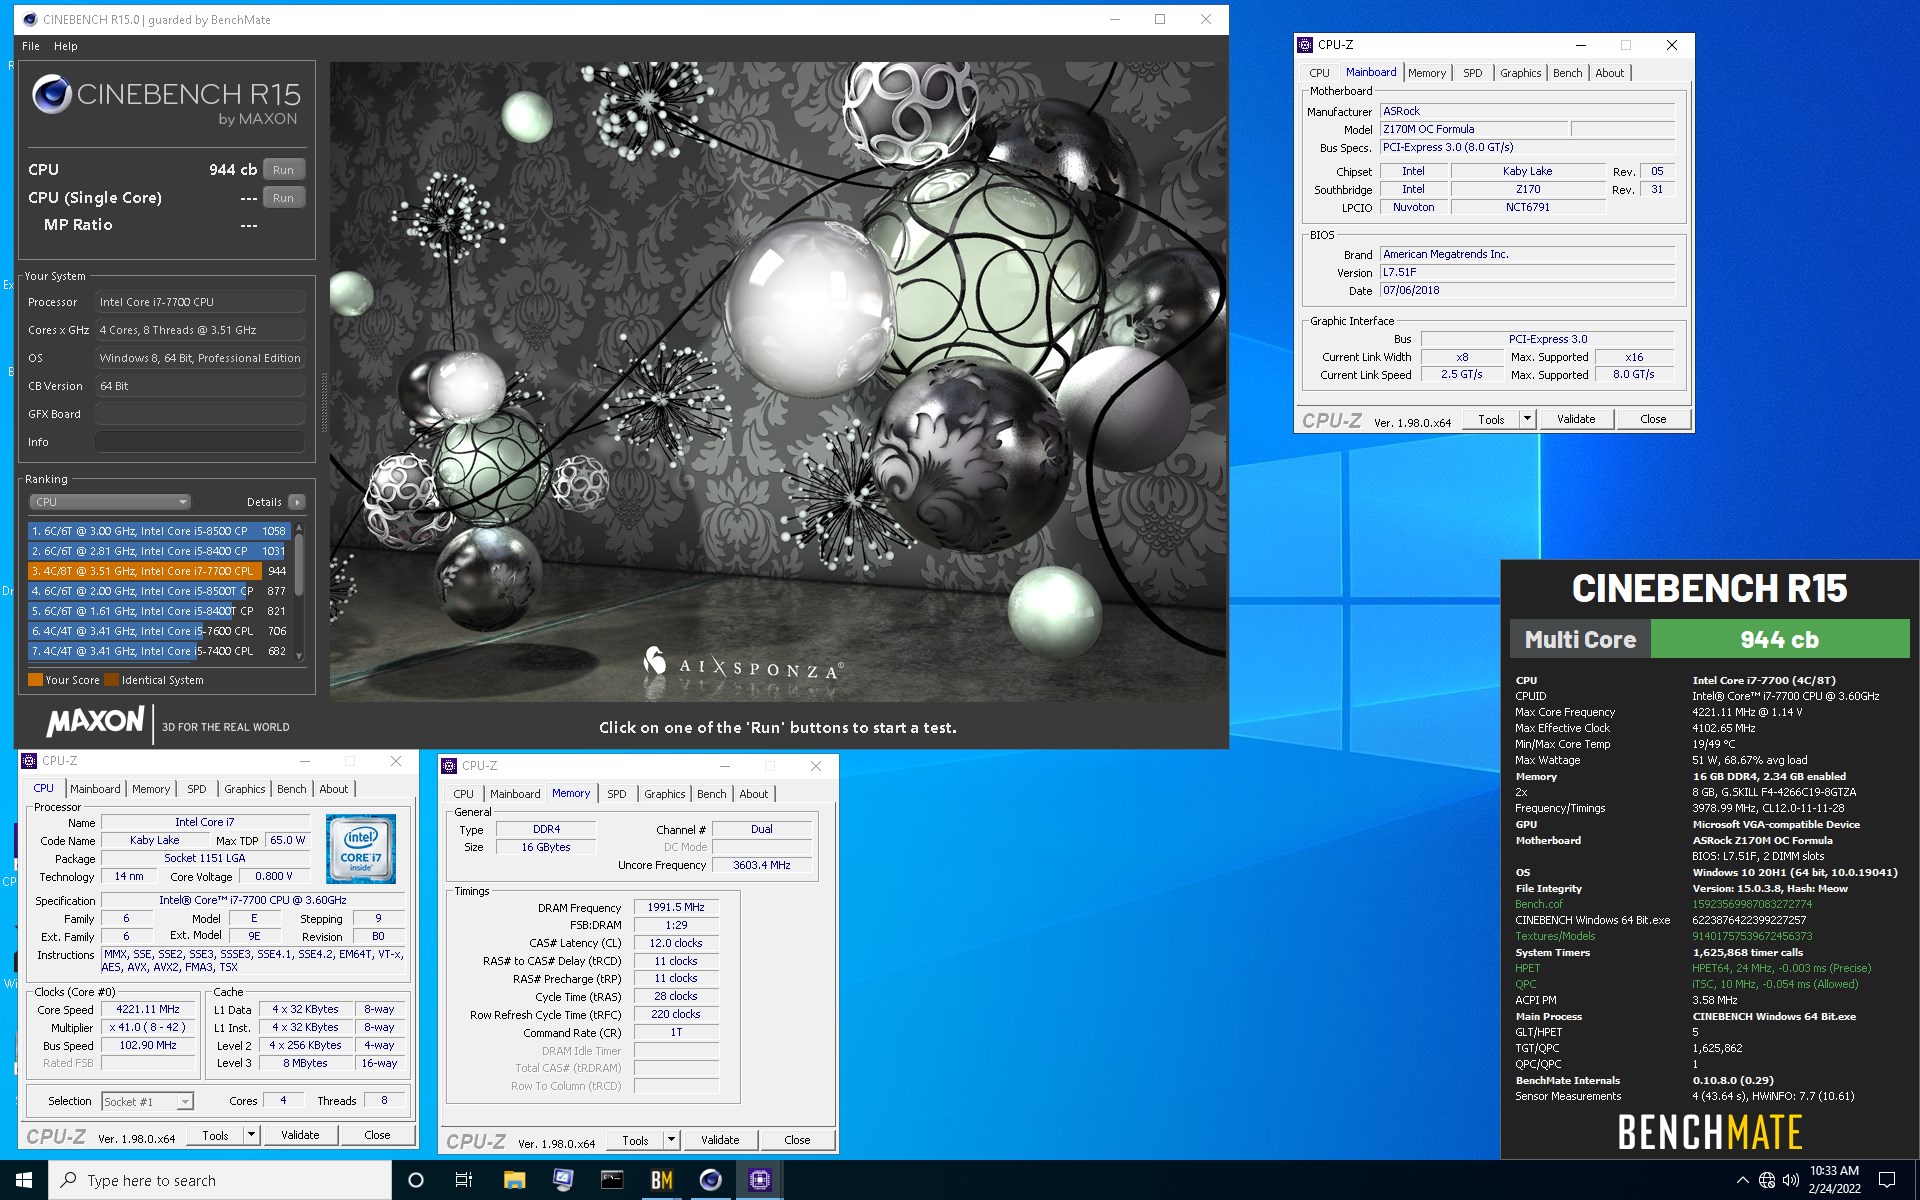This screenshot has width=1920, height=1200.
Task: Click the 944 cb Multi Core score bar
Action: click(1779, 639)
